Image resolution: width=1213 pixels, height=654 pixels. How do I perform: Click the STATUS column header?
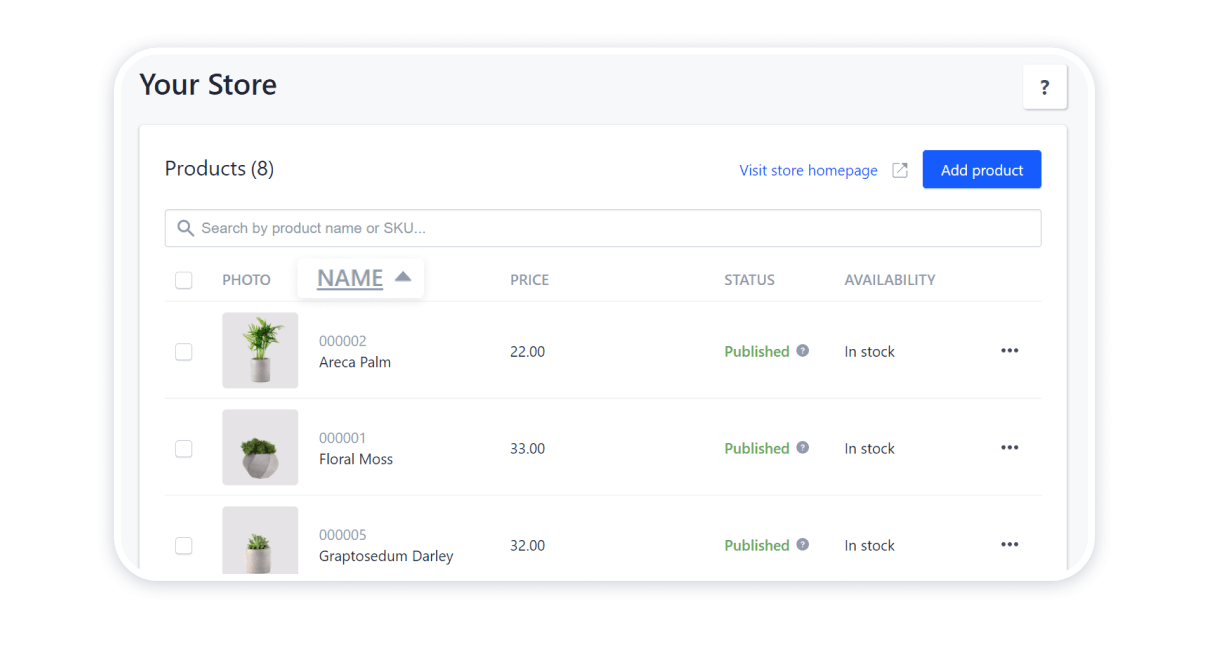(x=749, y=279)
